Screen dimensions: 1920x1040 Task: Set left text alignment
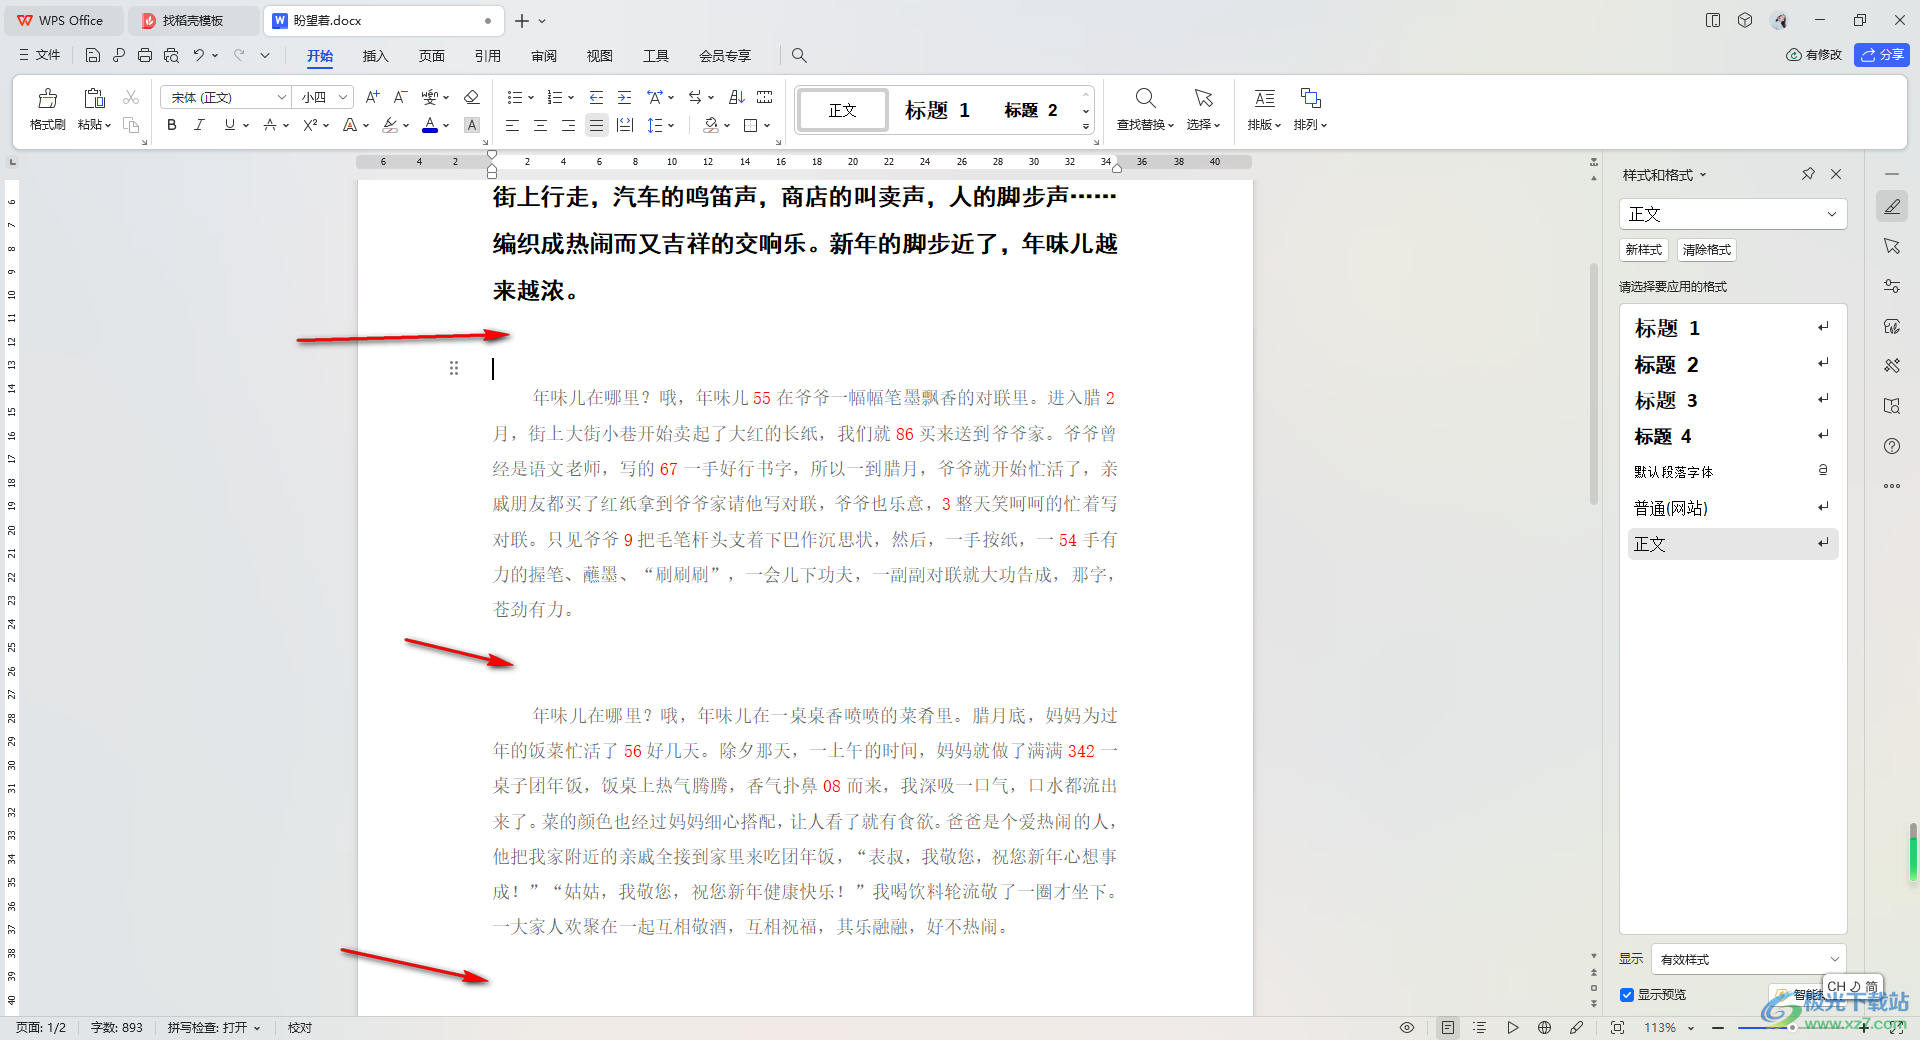tap(512, 125)
